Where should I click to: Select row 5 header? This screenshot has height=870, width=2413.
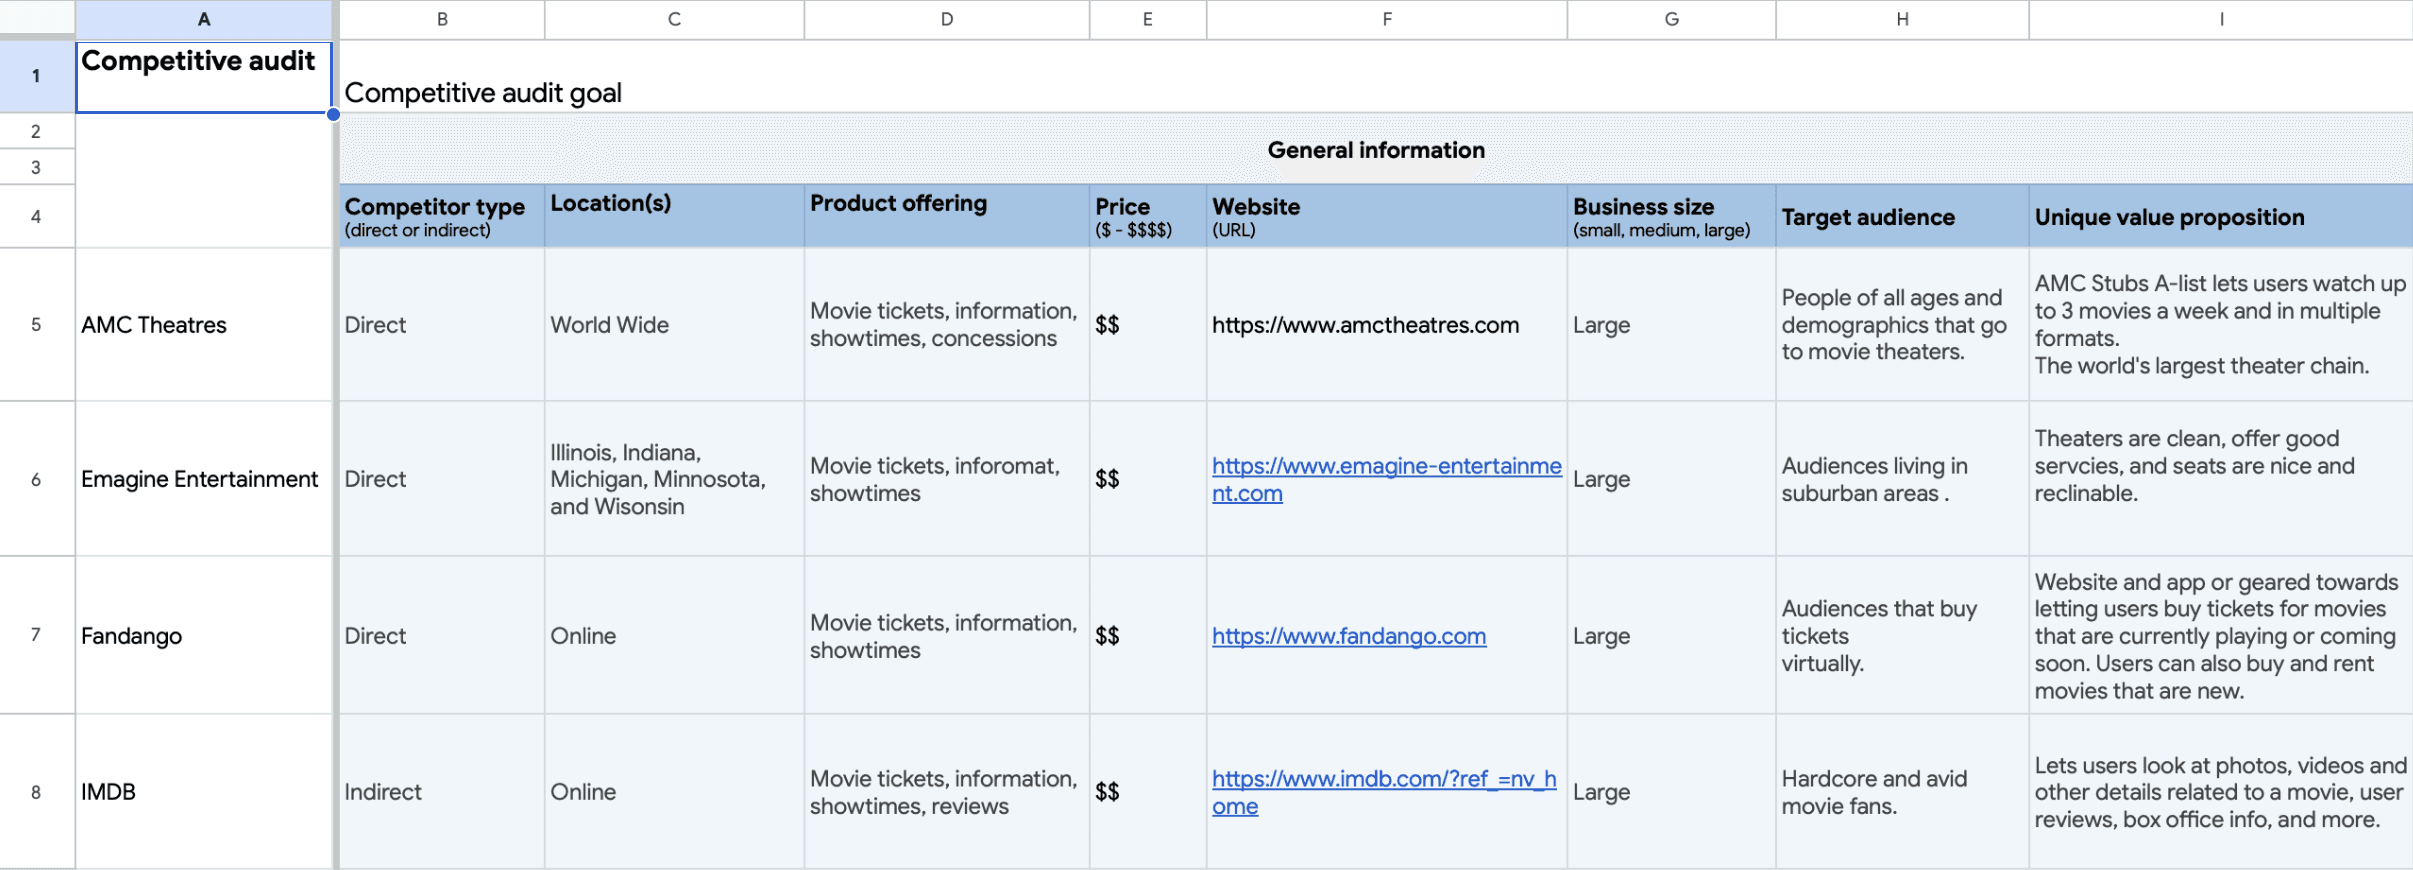pos(36,325)
